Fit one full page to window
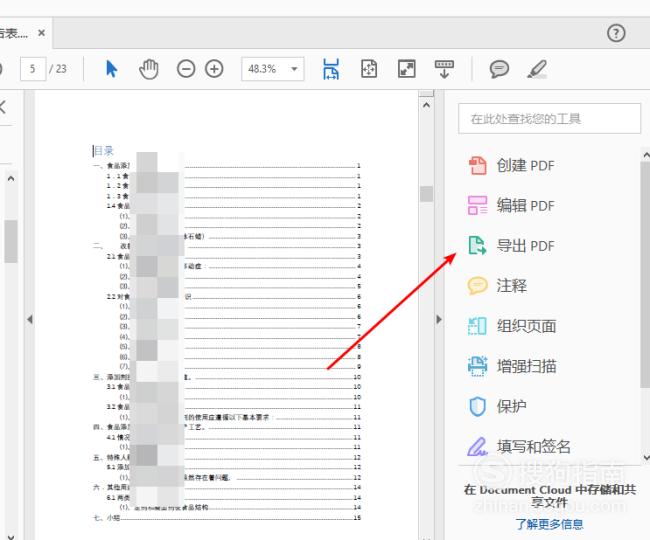The width and height of the screenshot is (650, 540). 369,69
